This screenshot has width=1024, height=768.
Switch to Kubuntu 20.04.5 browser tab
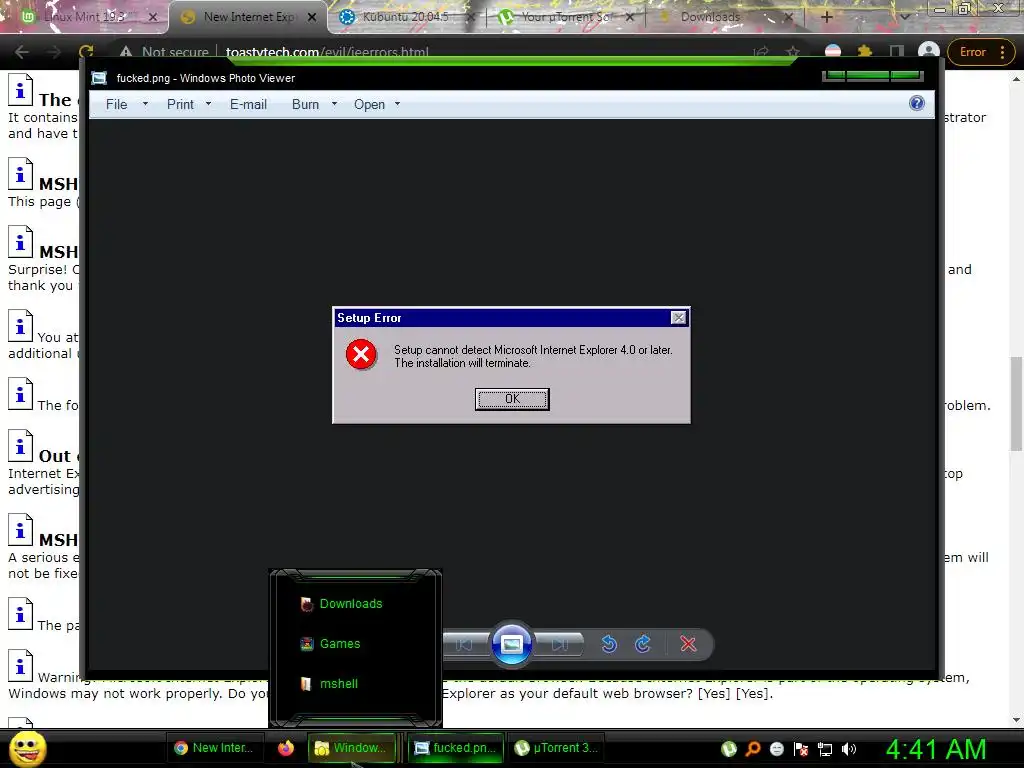click(406, 17)
